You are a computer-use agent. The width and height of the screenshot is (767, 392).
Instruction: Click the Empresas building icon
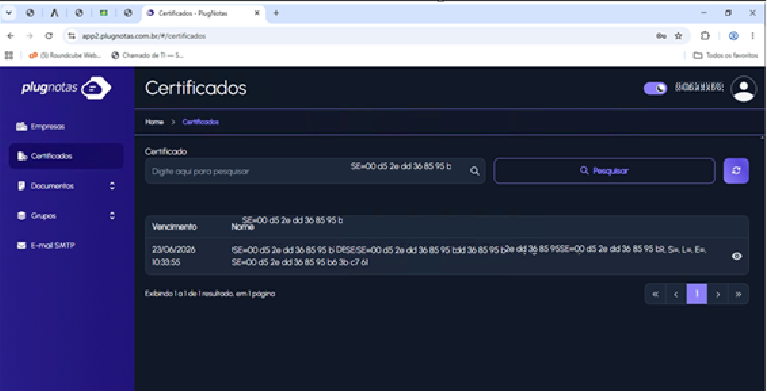(x=22, y=127)
